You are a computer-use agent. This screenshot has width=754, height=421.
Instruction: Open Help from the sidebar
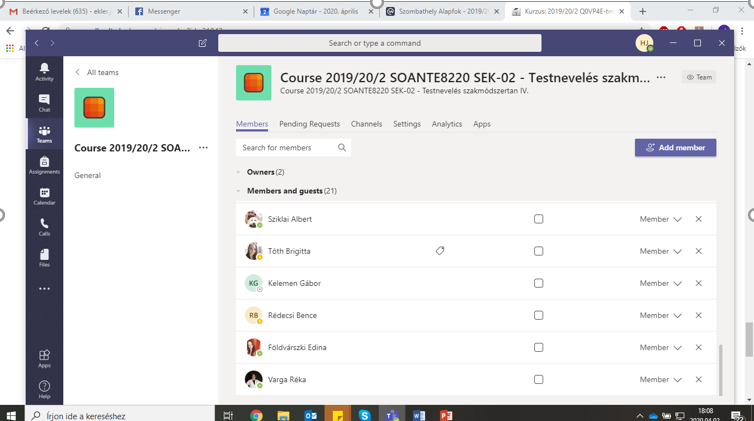coord(44,390)
